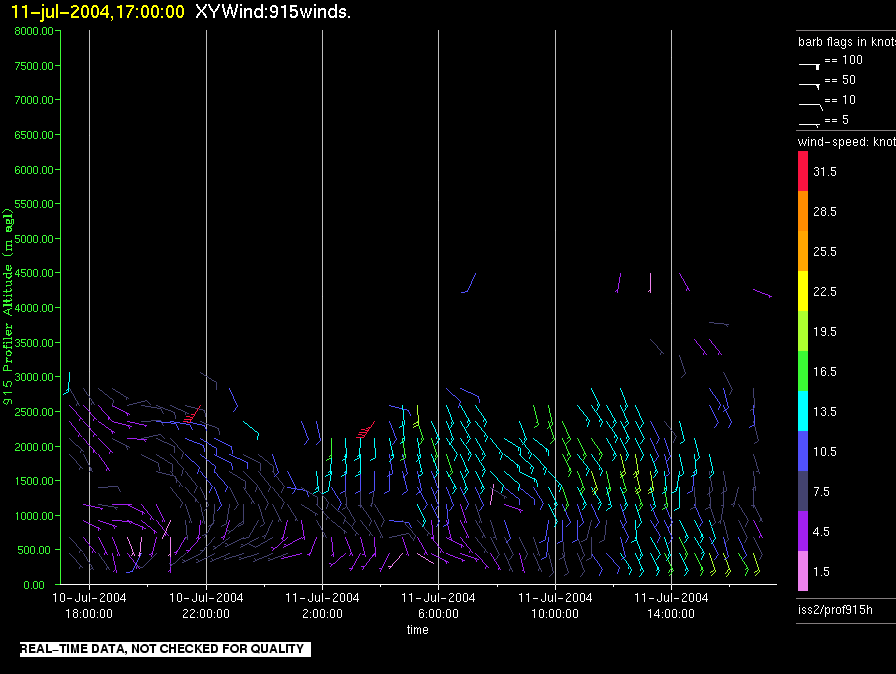Click the 8000.00 altitude axis label
The height and width of the screenshot is (674, 896).
34,31
